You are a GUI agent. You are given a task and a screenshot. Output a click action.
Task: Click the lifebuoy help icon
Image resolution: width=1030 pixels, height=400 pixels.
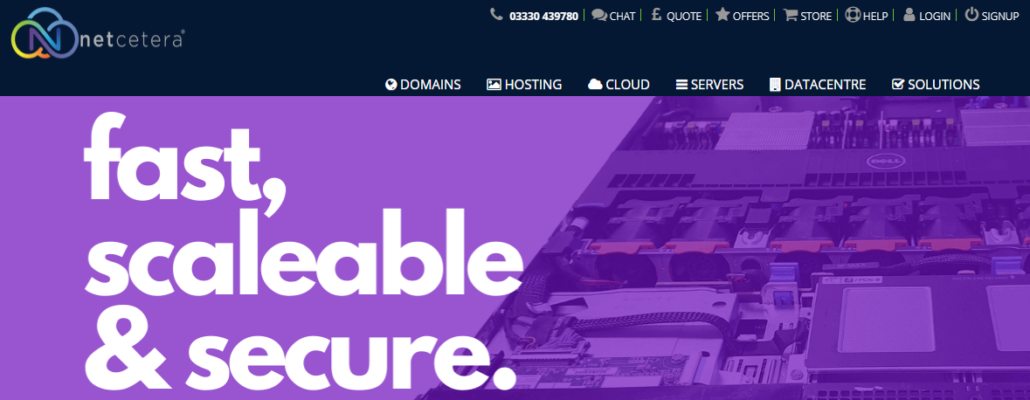pos(853,15)
